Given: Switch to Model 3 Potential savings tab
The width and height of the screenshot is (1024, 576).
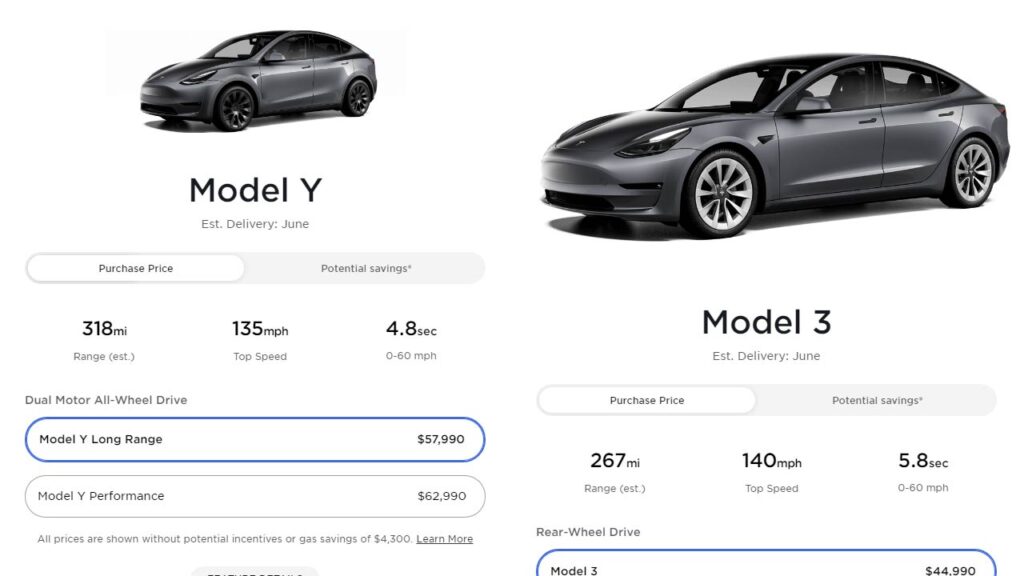Looking at the screenshot, I should coord(877,400).
